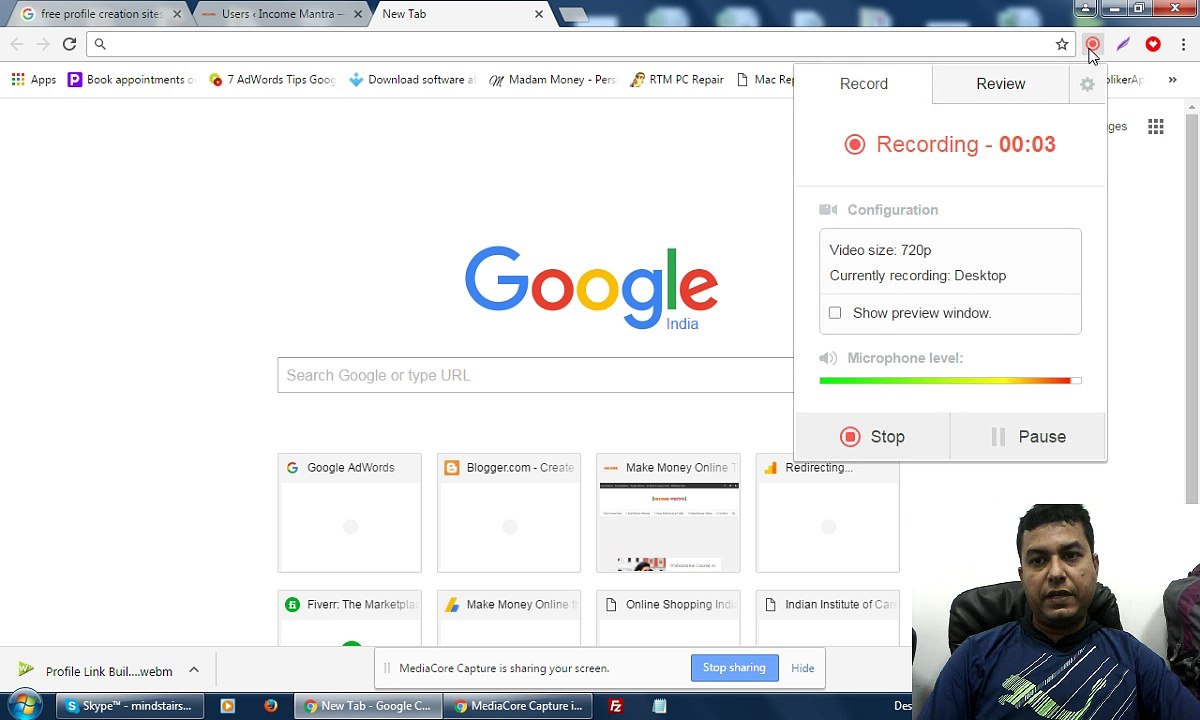Open Skype mindstairs taskbar item
This screenshot has width=1200, height=720.
pos(129,706)
